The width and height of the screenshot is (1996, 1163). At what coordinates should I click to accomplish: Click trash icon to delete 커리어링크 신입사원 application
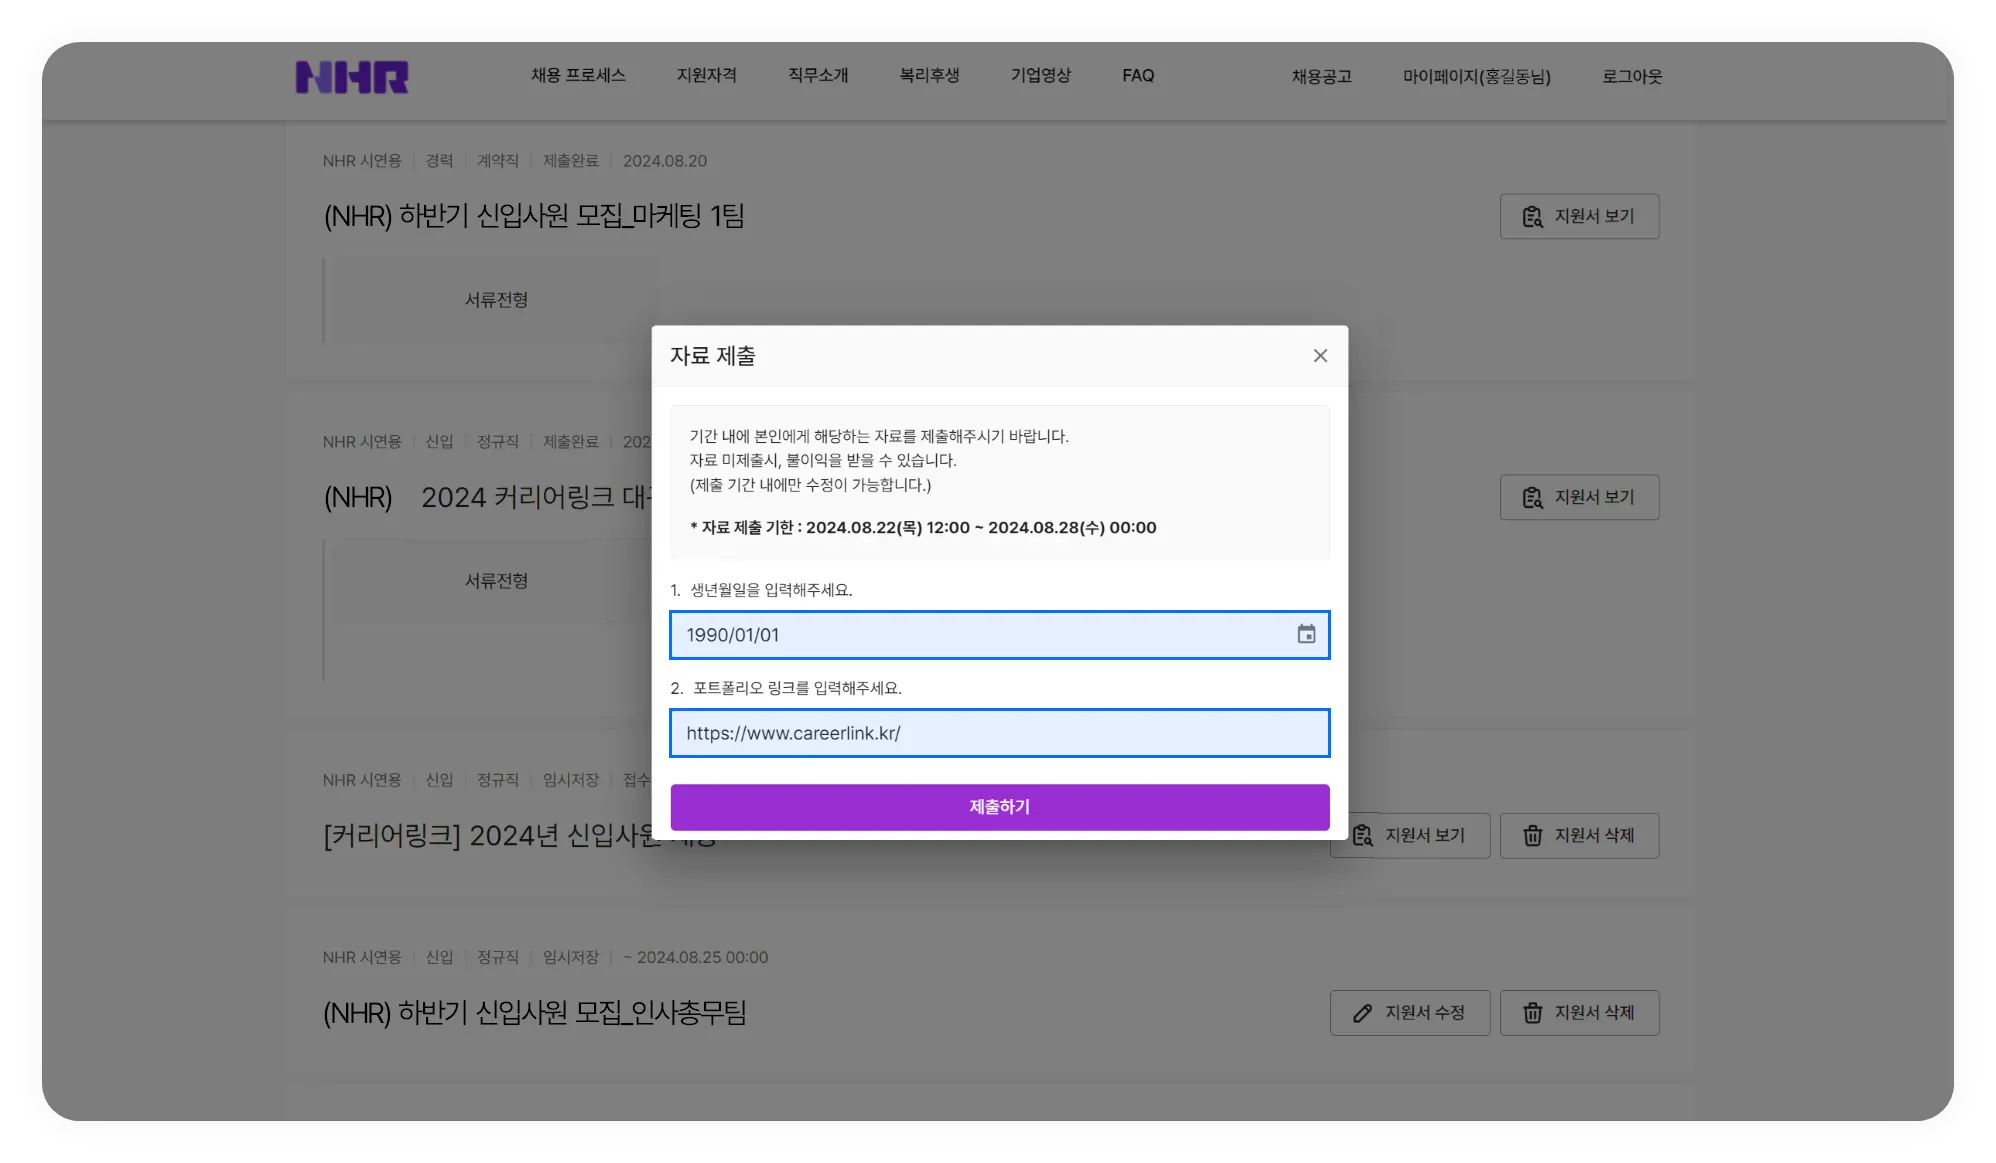coord(1533,836)
